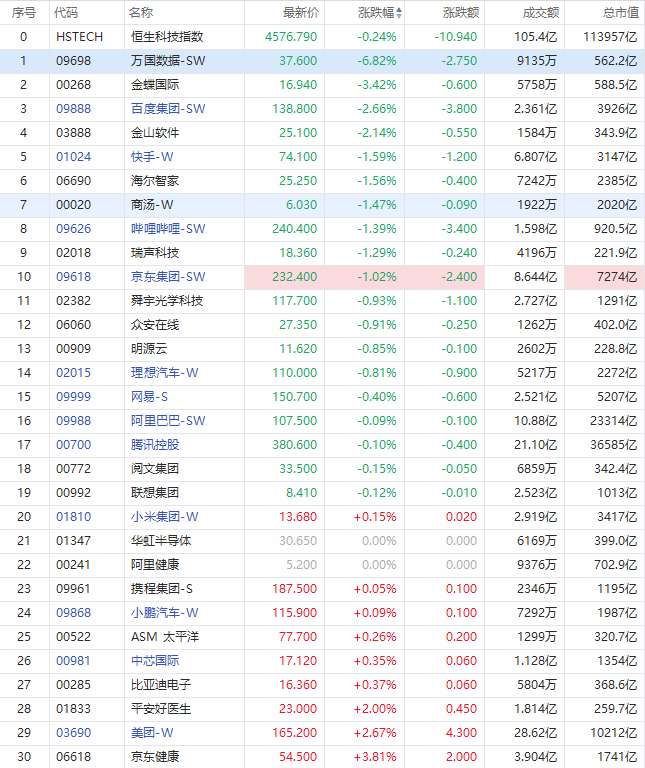Click the 代码 column header
The image size is (645, 768).
click(x=66, y=13)
